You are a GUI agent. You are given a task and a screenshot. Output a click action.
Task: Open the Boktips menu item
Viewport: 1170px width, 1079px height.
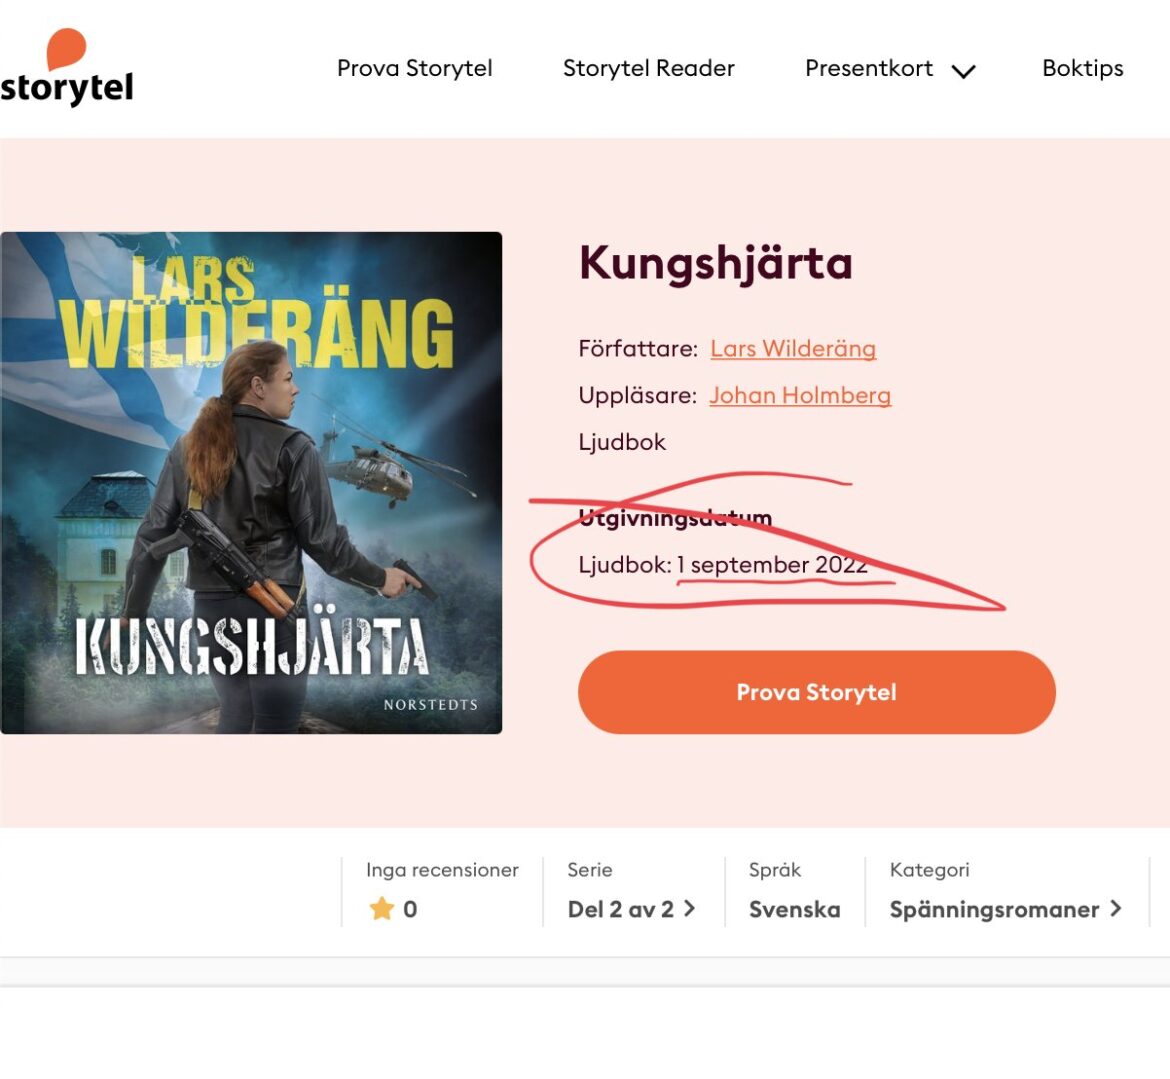[x=1083, y=68]
